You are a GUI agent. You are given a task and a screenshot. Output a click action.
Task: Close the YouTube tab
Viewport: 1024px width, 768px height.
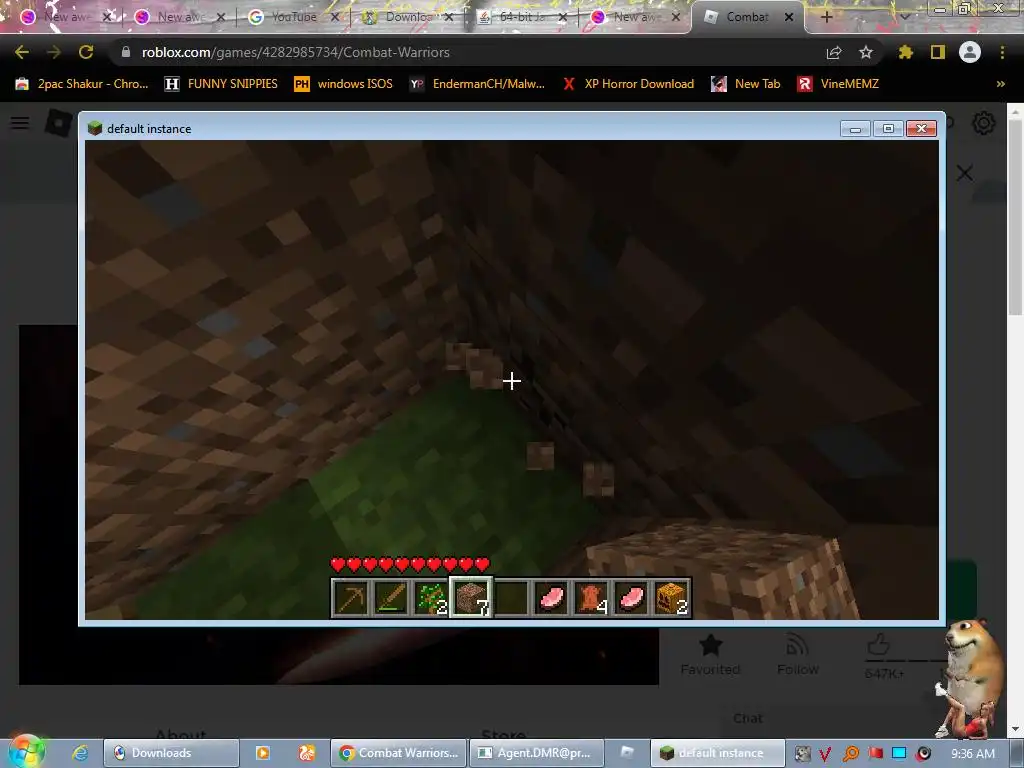pos(335,17)
